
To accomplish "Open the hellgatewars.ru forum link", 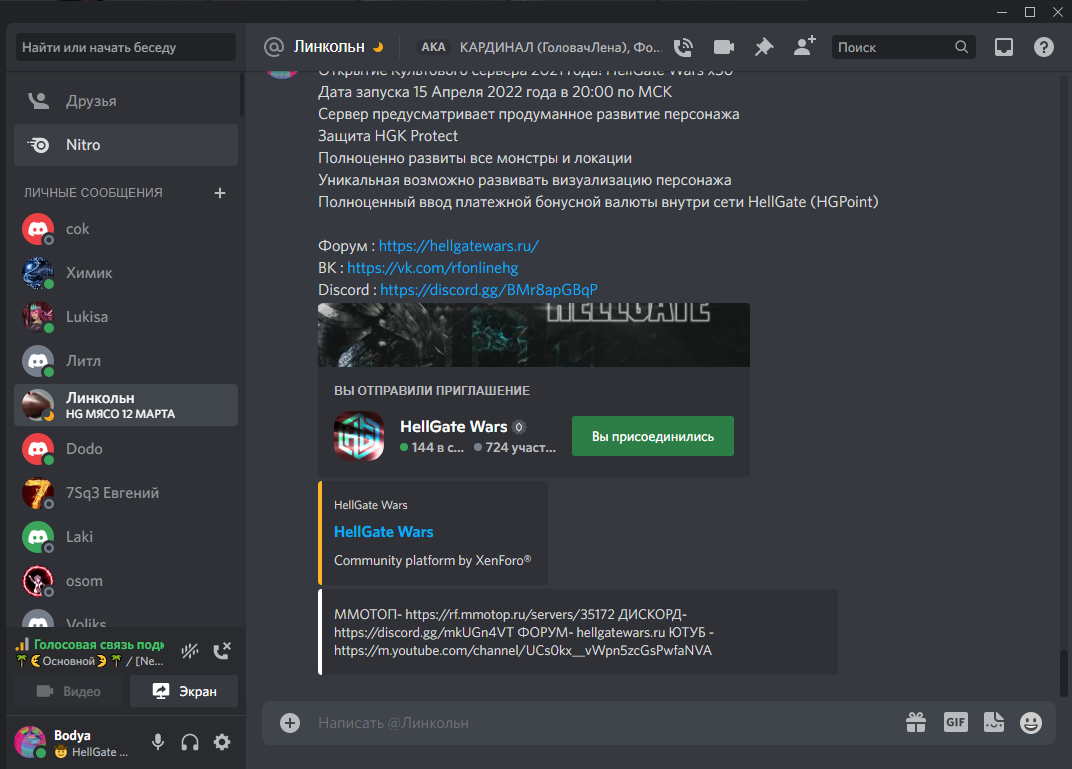I will tap(459, 246).
